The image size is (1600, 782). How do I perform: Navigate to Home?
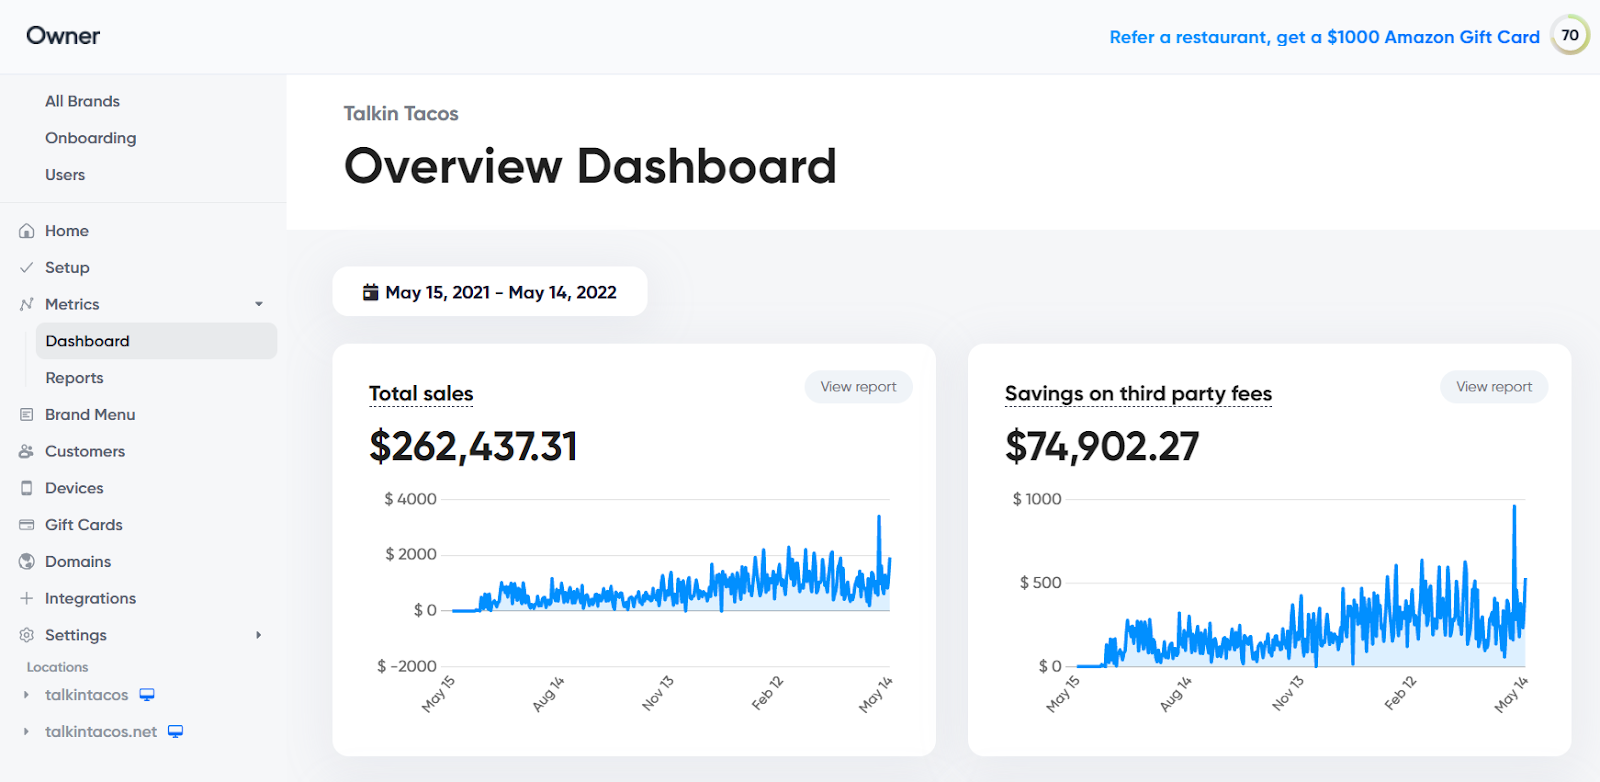coord(67,231)
